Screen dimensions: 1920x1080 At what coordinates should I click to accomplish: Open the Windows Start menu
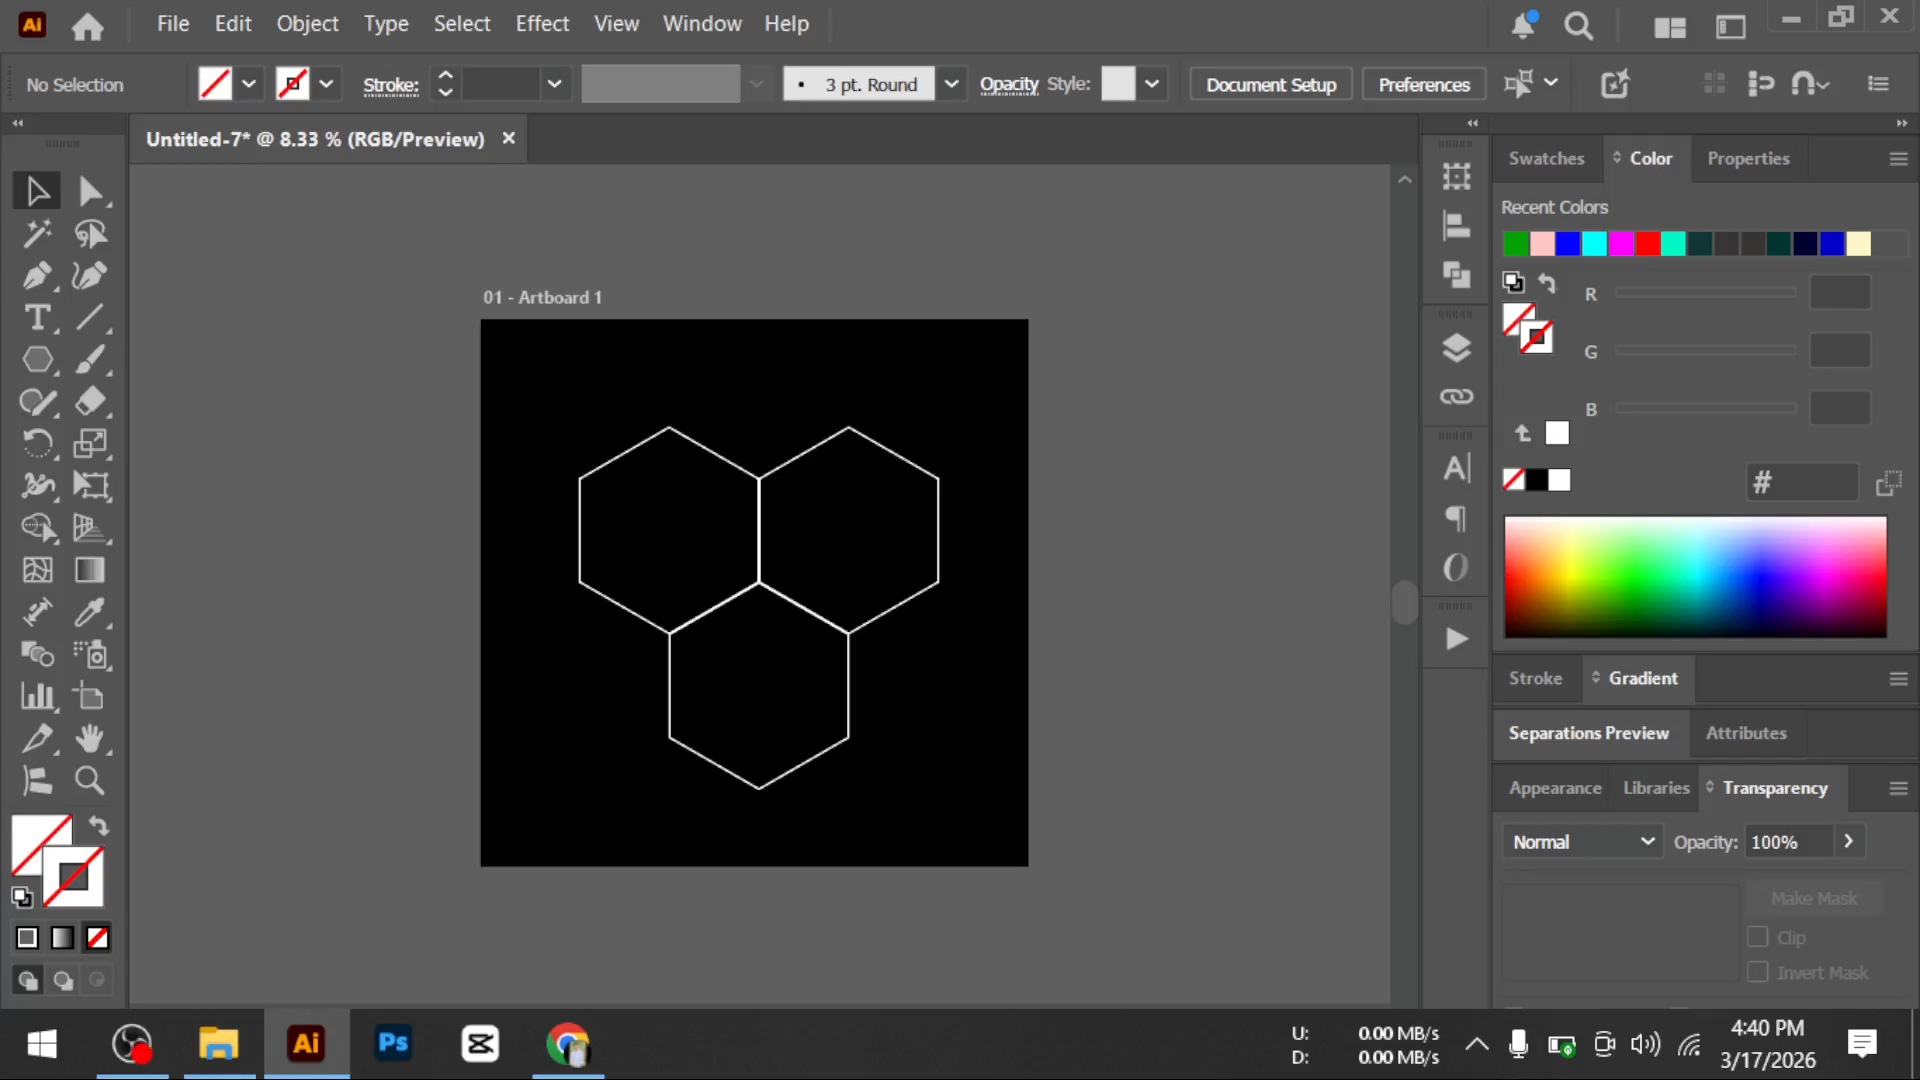point(42,1044)
